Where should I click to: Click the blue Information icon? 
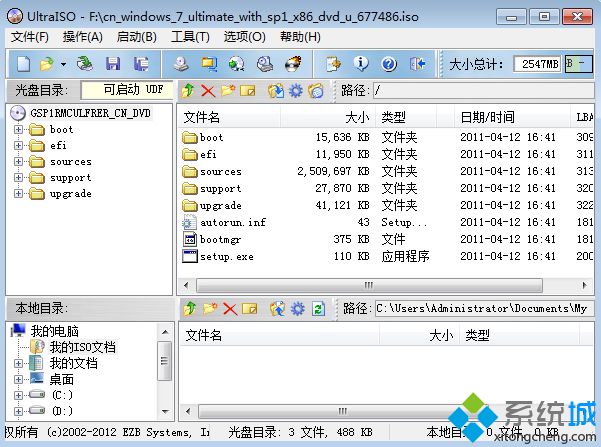361,64
